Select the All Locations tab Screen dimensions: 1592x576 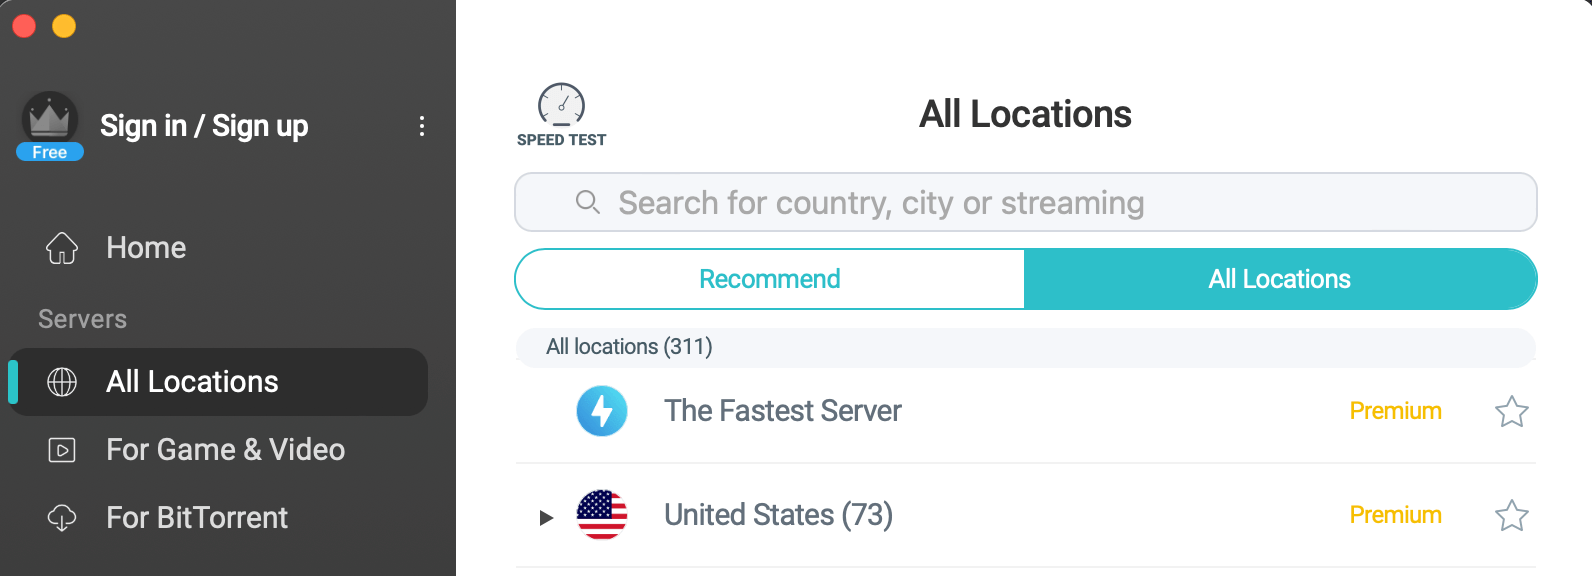[1280, 279]
